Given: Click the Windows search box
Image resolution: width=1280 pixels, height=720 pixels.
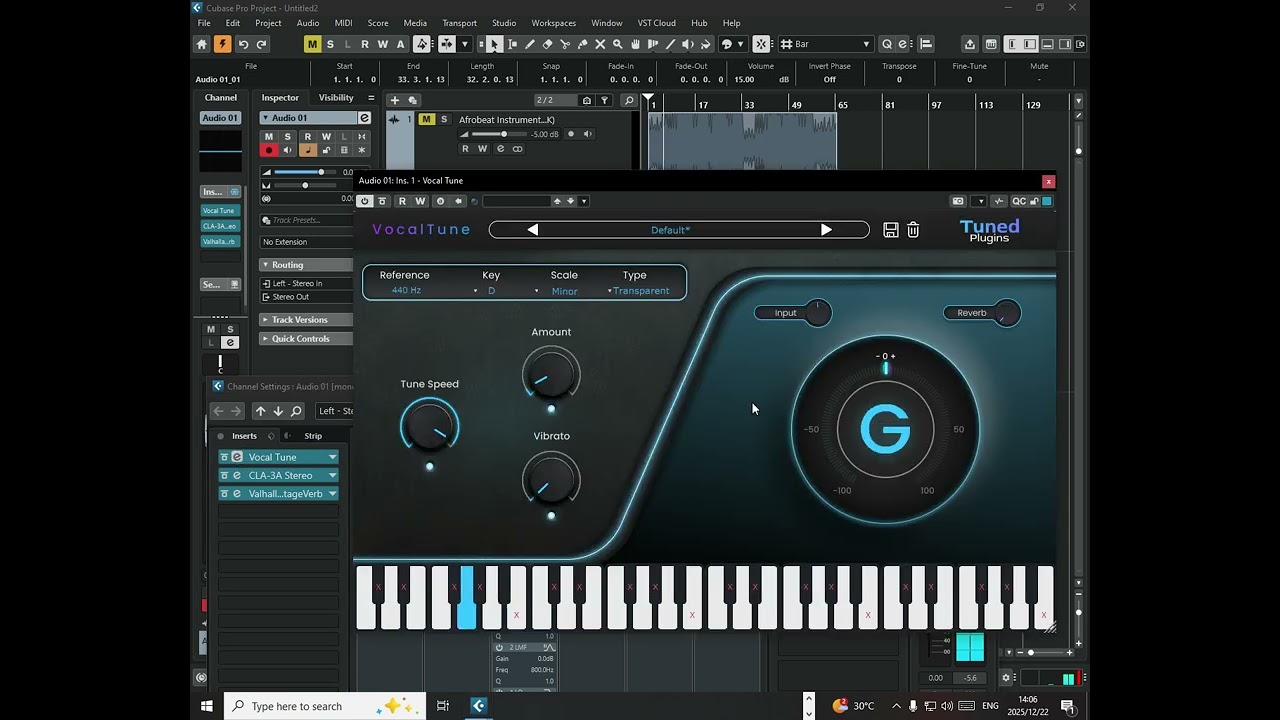Looking at the screenshot, I should [x=324, y=706].
